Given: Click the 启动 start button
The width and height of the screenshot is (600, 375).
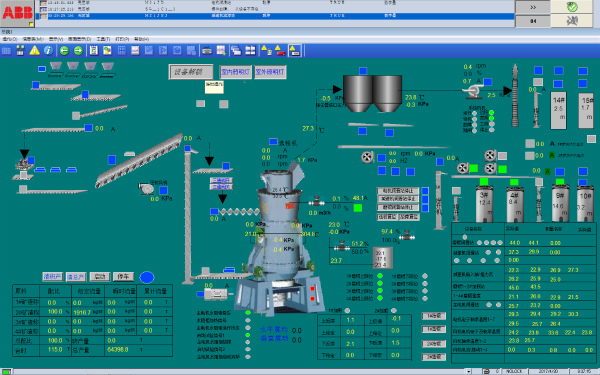Looking at the screenshot, I should [100, 276].
